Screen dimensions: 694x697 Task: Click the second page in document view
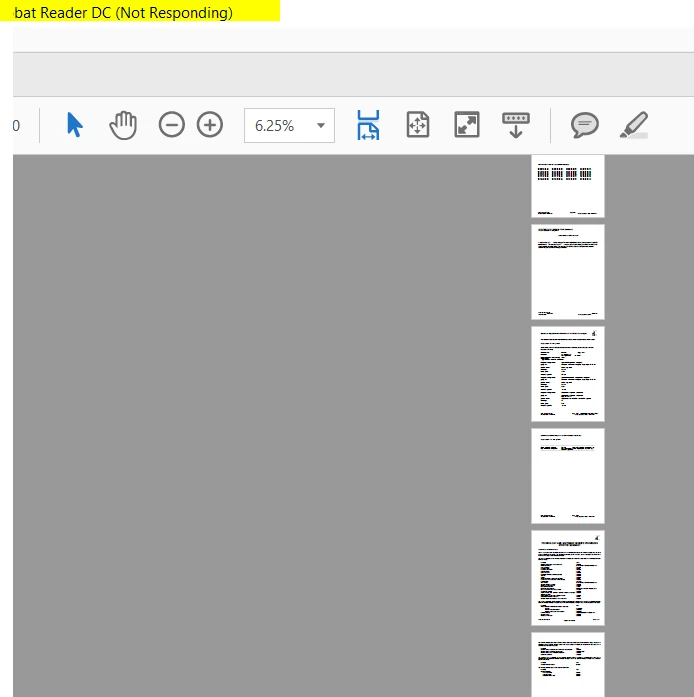click(x=568, y=272)
